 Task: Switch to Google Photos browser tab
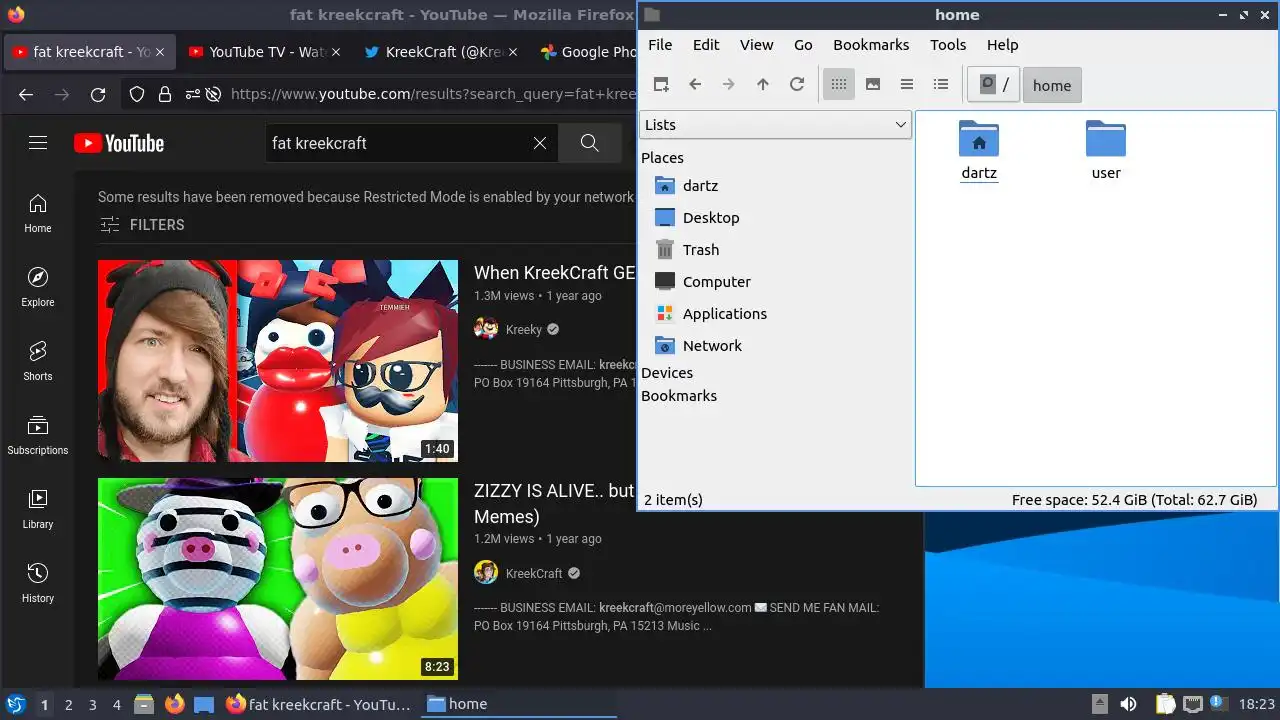pos(585,52)
